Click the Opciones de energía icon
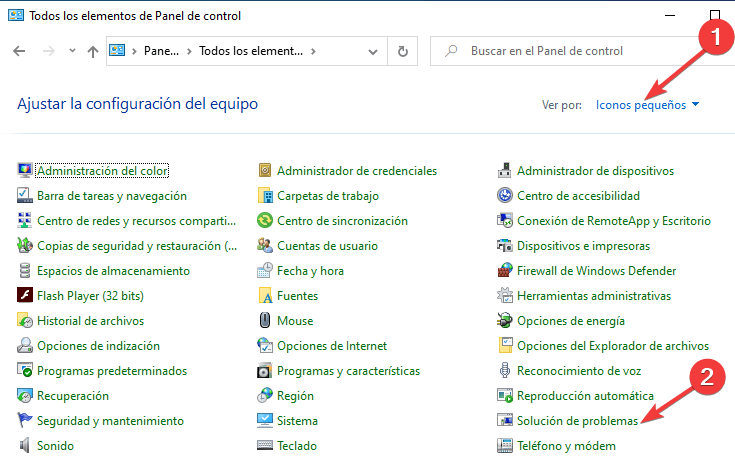 click(505, 320)
